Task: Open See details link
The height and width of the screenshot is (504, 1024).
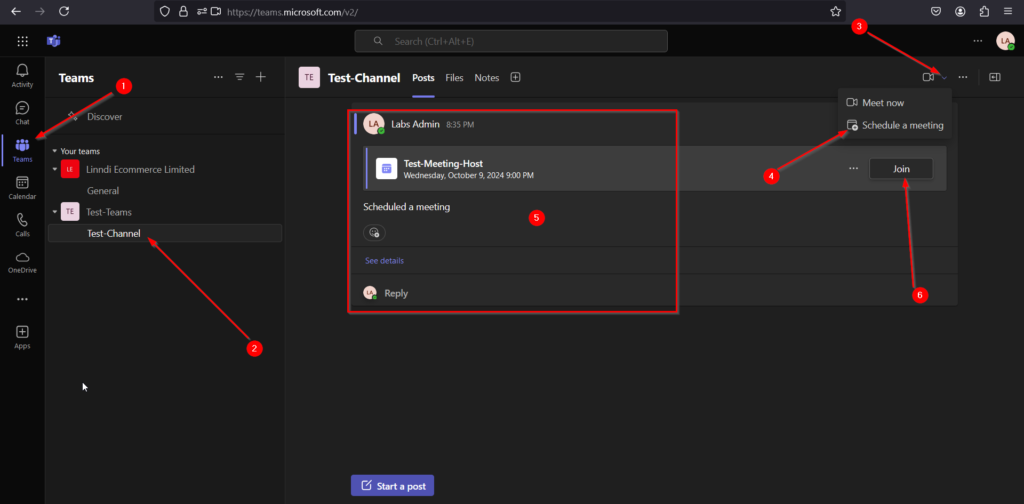Action: (x=384, y=260)
